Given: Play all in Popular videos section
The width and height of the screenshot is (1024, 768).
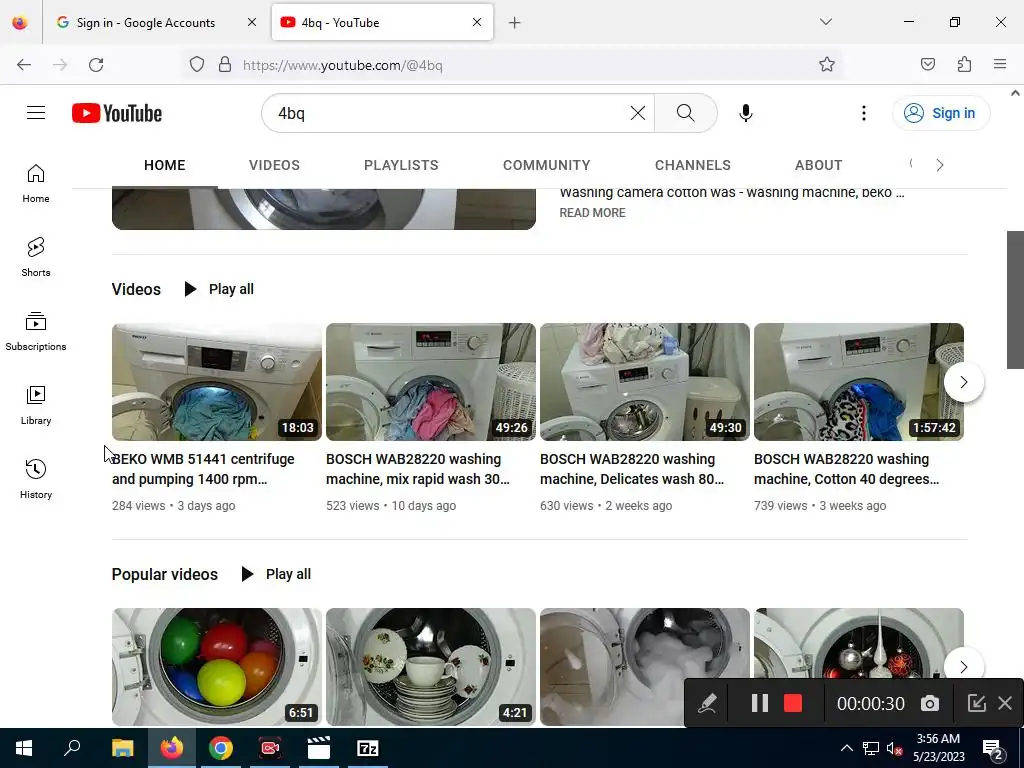Looking at the screenshot, I should 276,574.
